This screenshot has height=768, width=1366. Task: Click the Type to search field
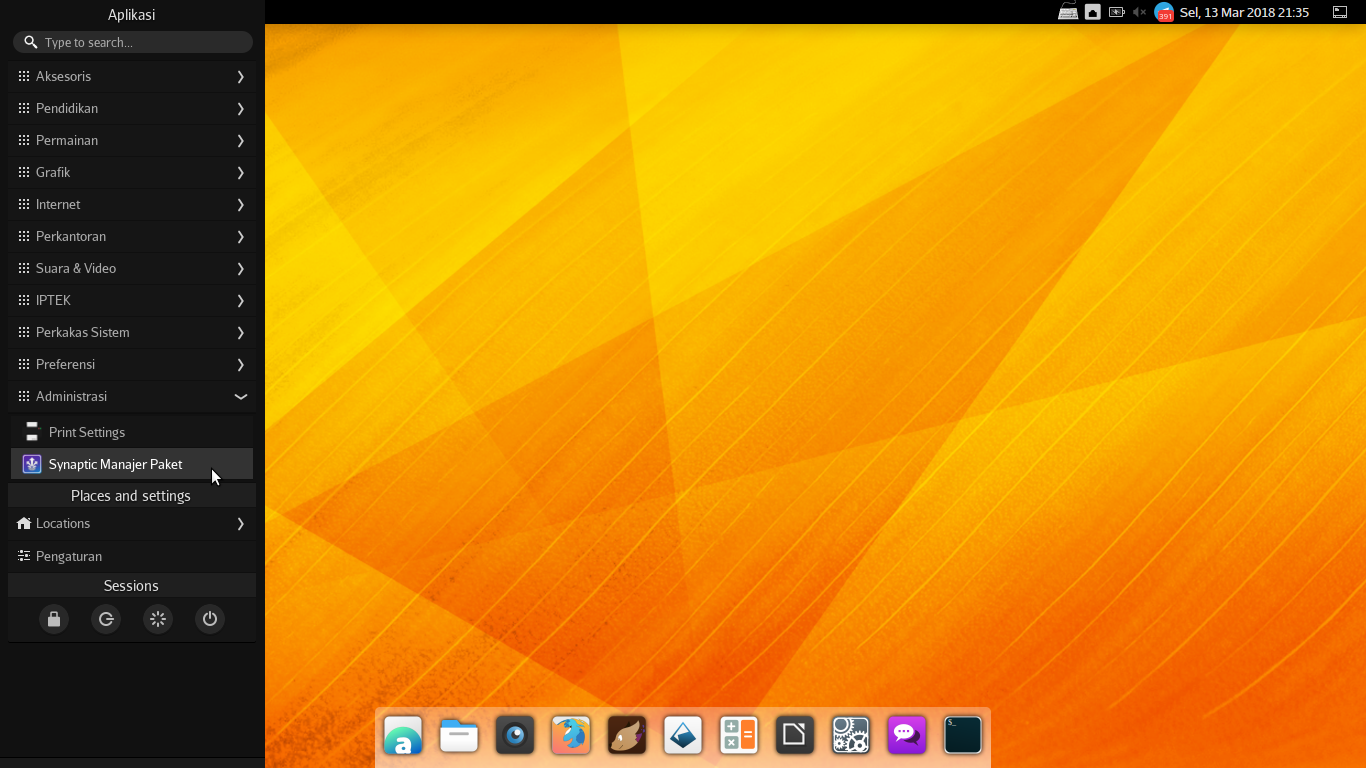(140, 42)
